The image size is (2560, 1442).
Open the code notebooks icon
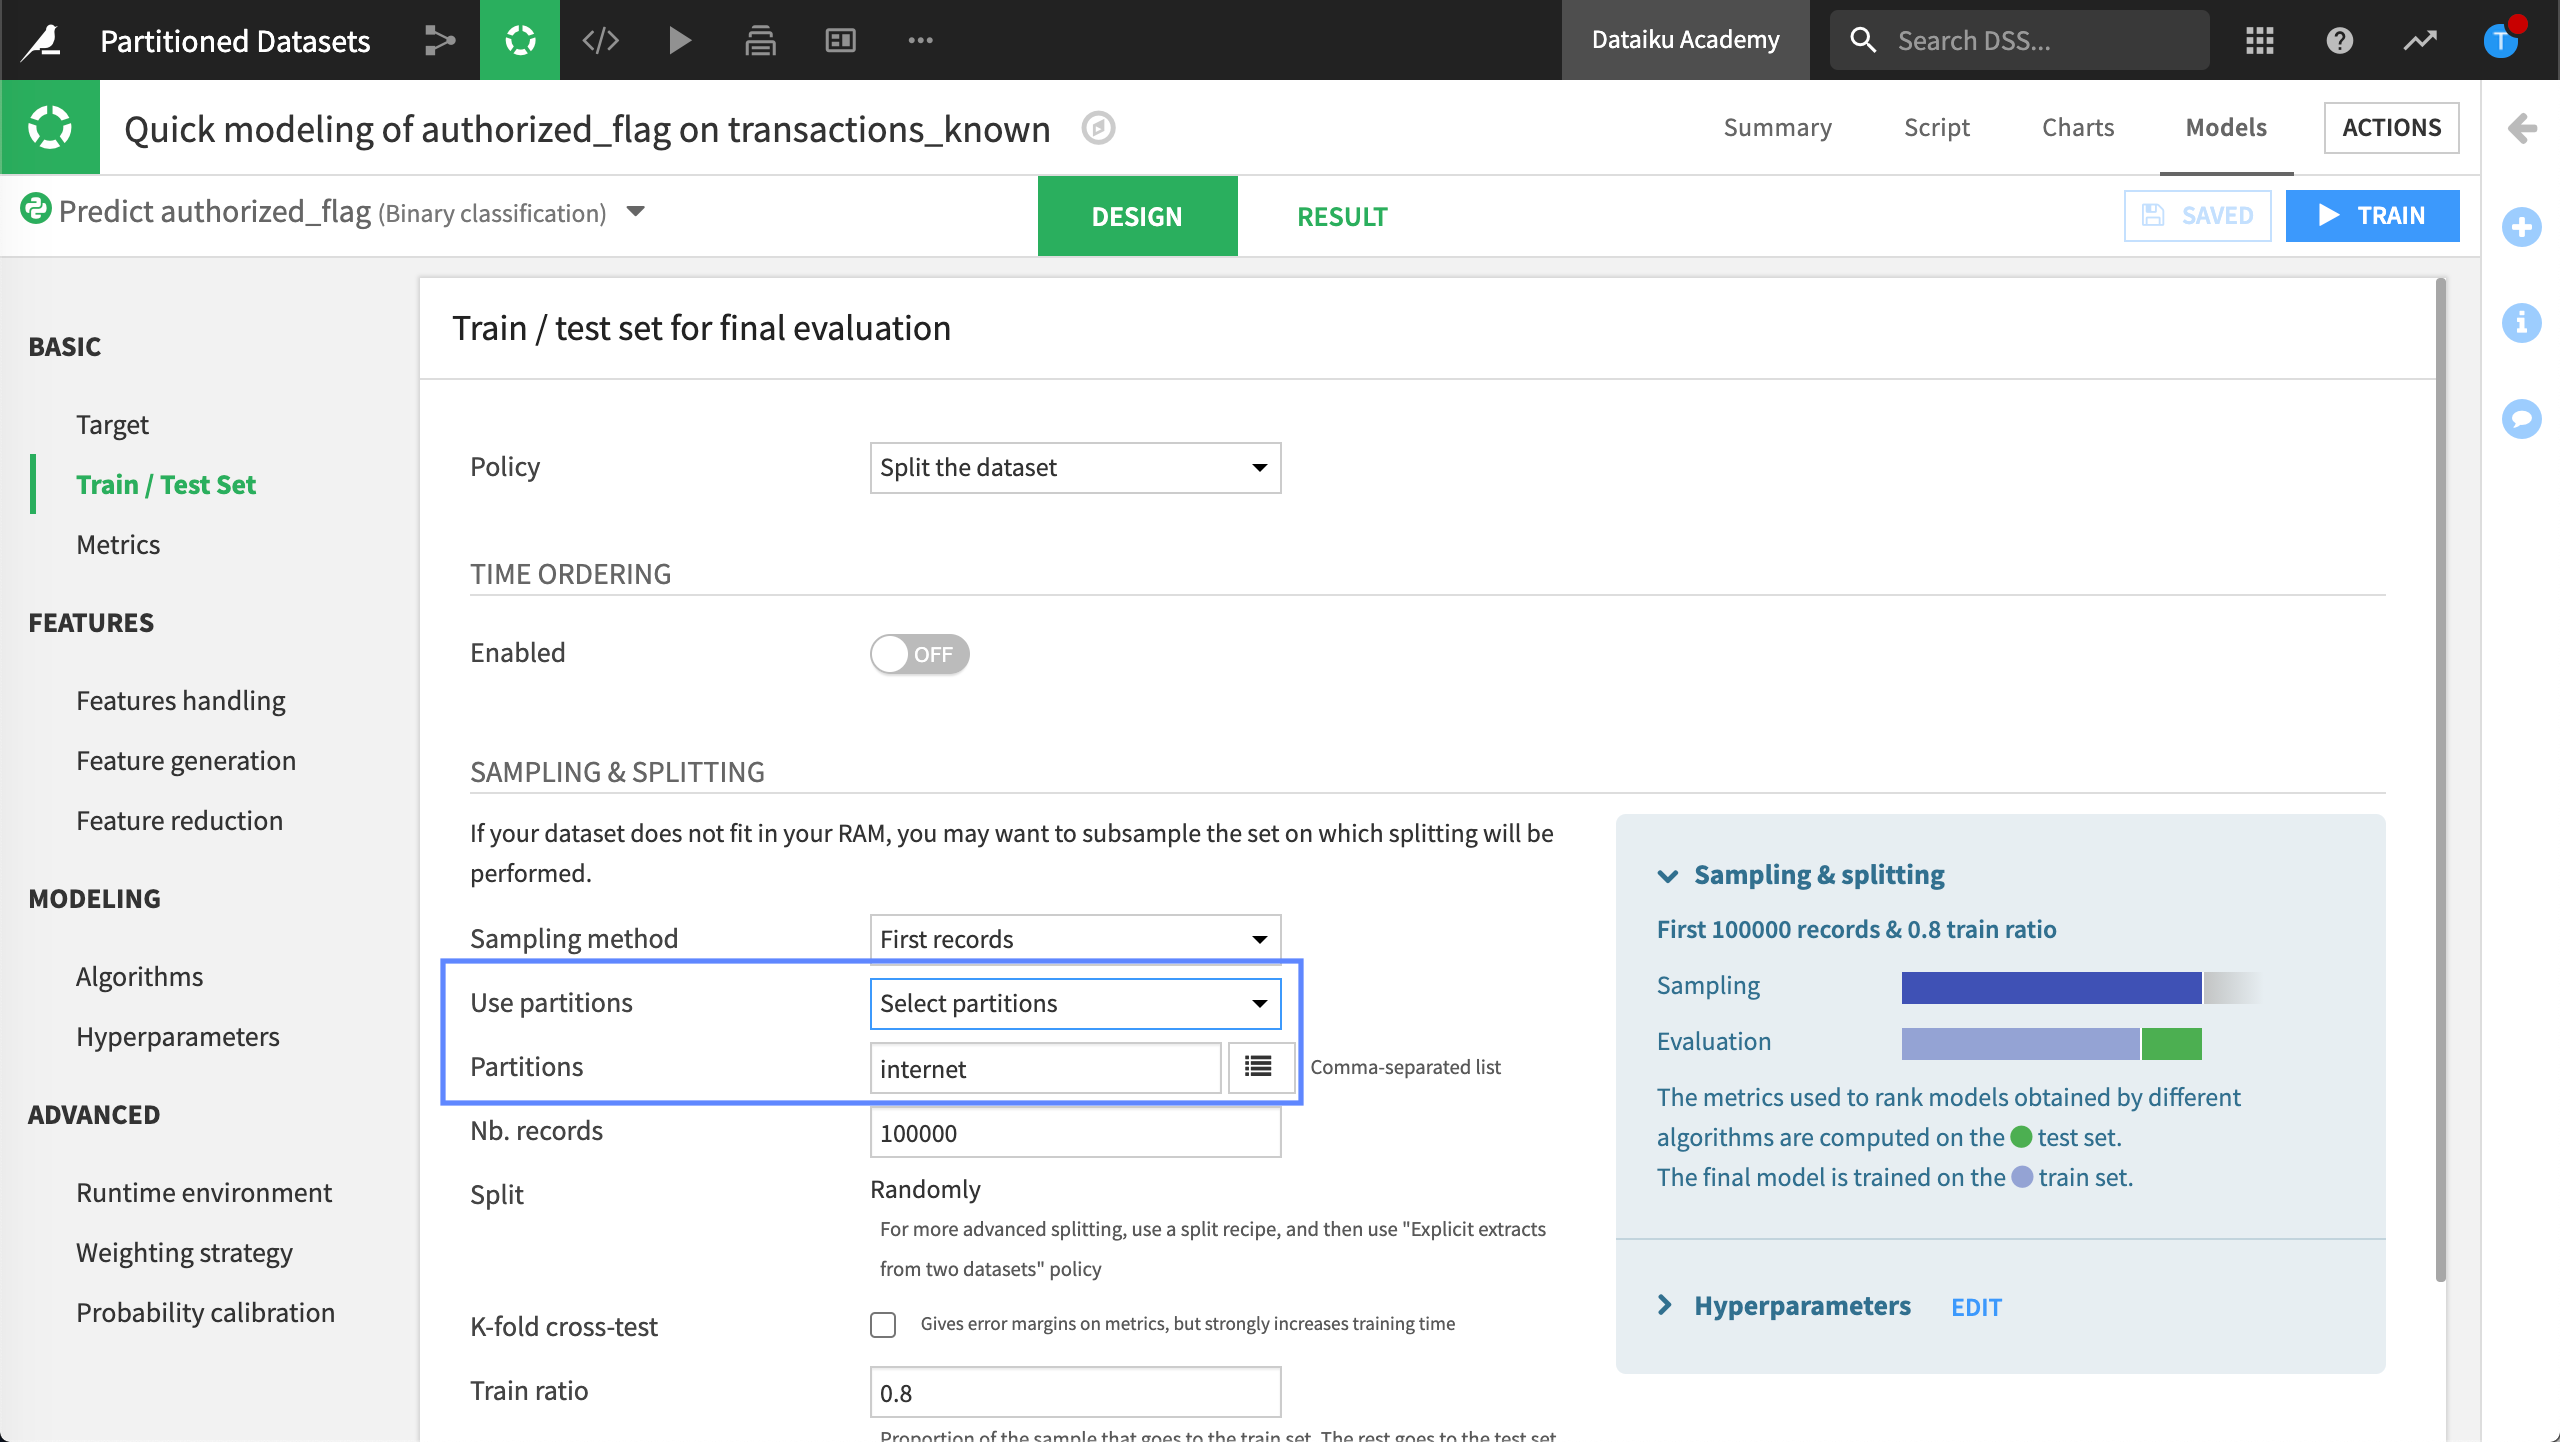(600, 40)
